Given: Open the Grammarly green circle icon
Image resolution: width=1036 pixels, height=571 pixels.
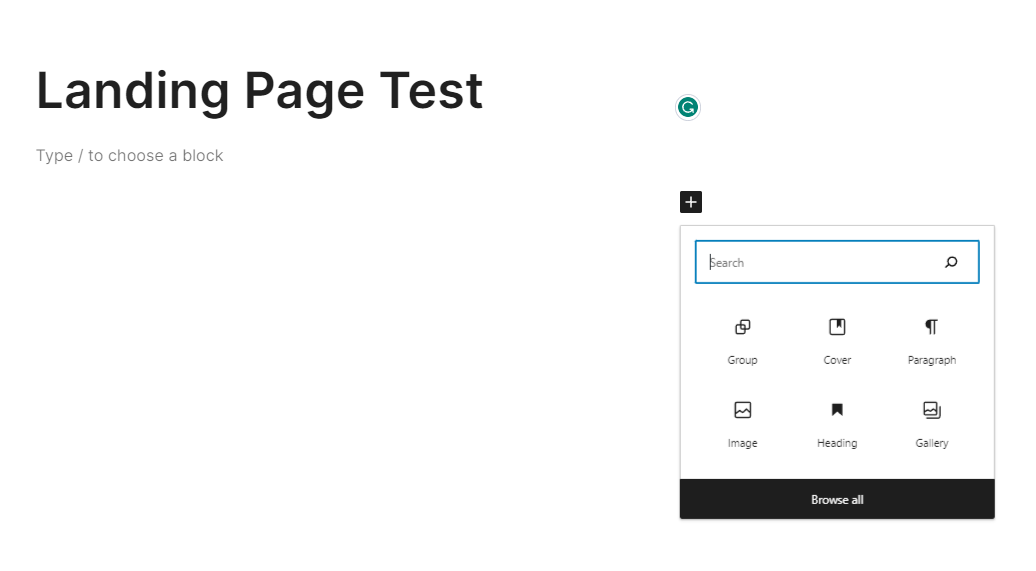Looking at the screenshot, I should (x=687, y=108).
